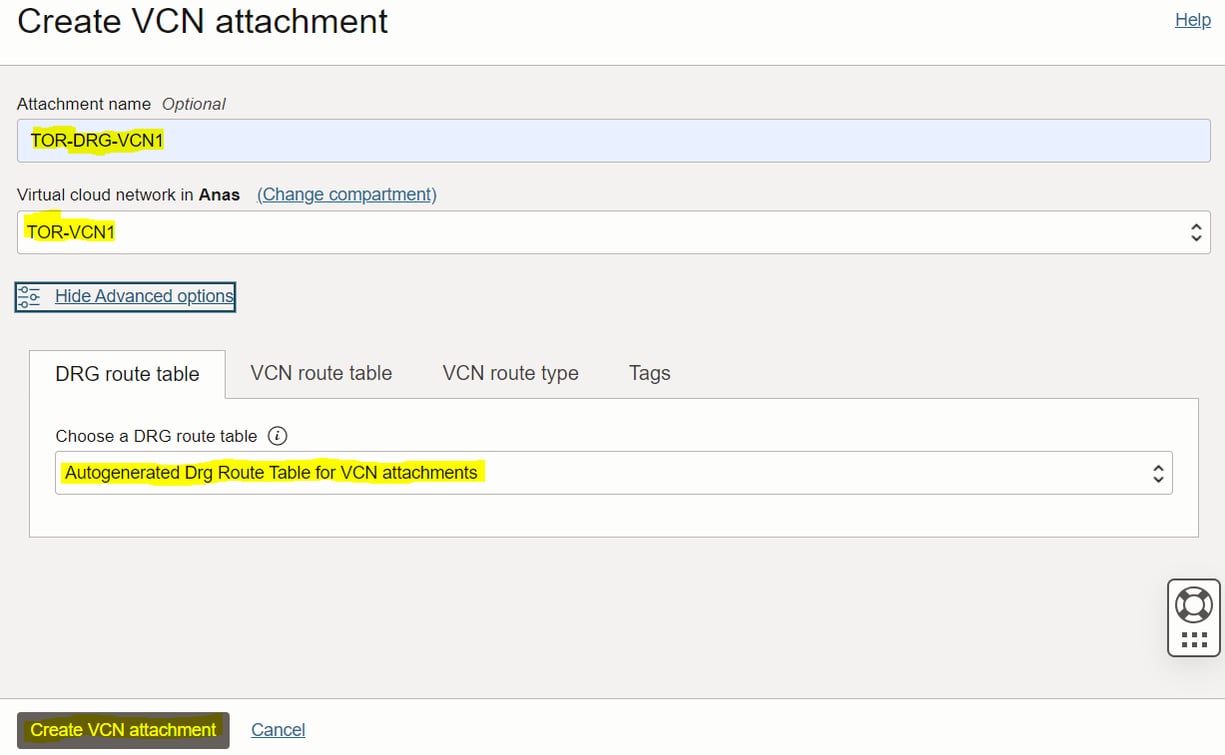This screenshot has height=755, width=1225.
Task: Open the VCN route type tab
Action: coord(510,373)
